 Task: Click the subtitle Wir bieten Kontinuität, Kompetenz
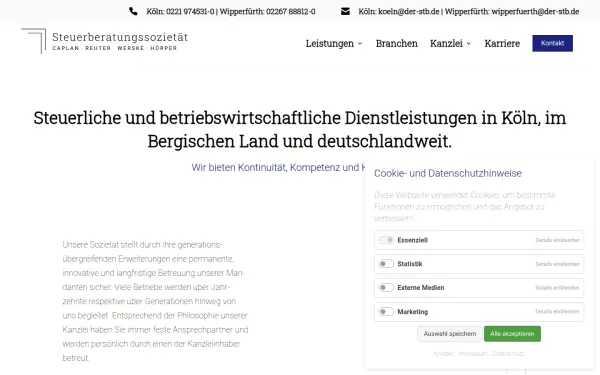(278, 168)
